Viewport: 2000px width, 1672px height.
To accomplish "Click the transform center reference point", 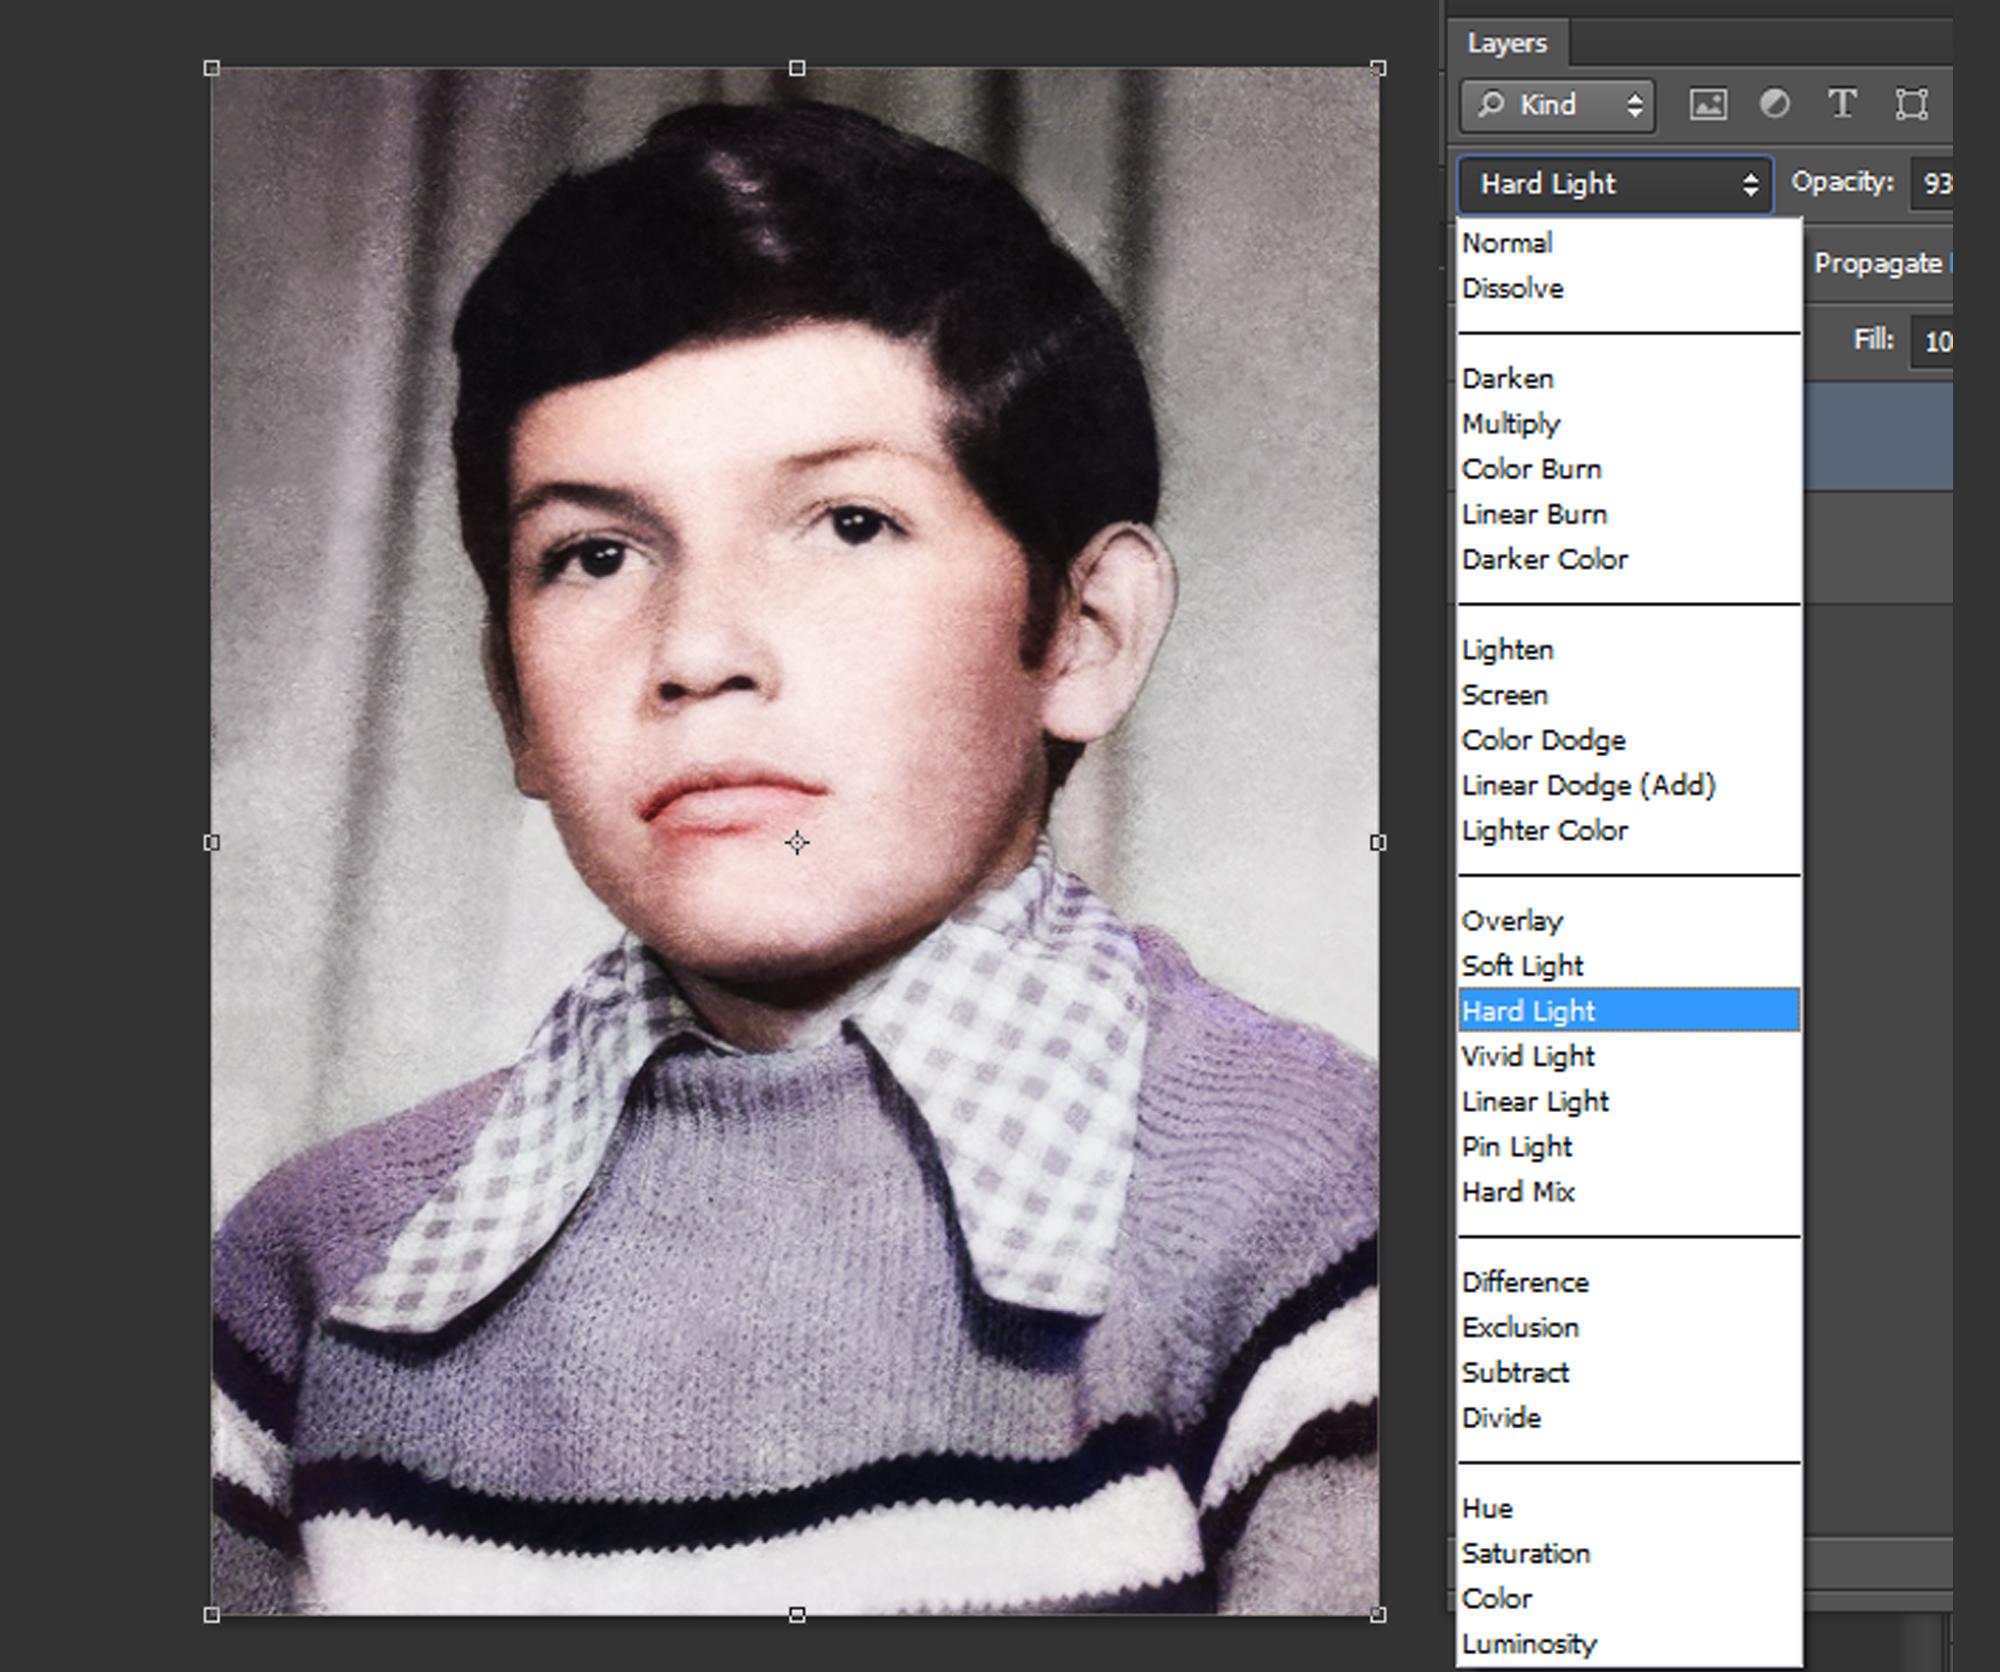I will 797,843.
